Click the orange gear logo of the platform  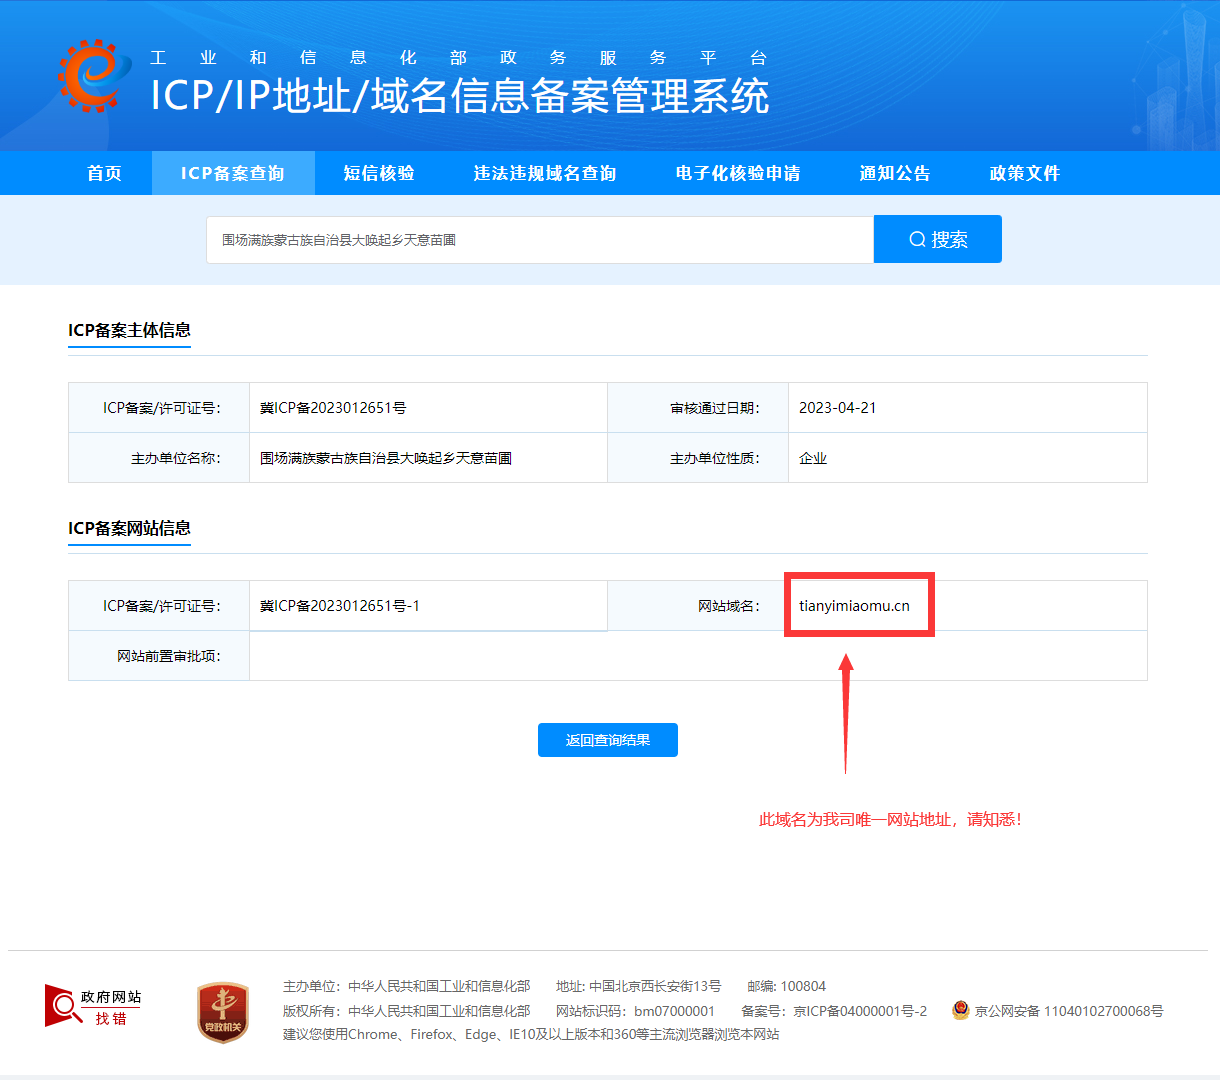point(90,76)
